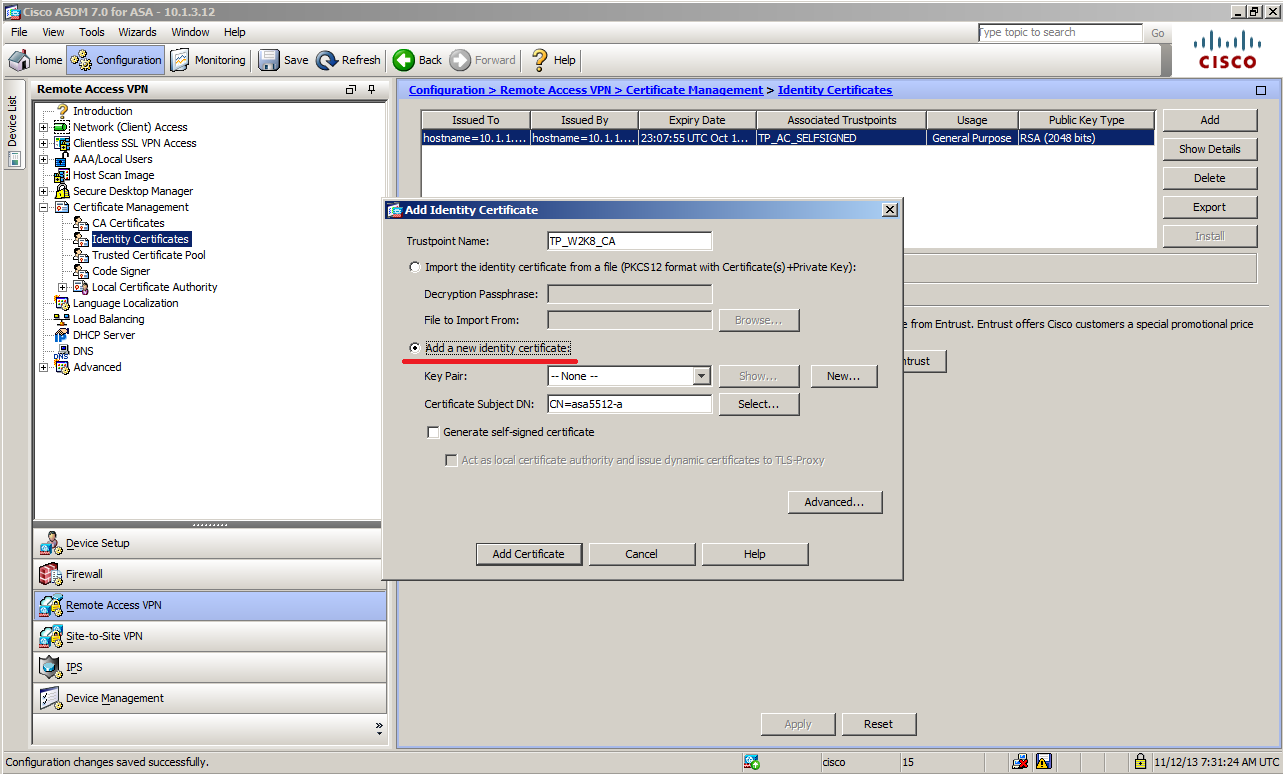Click the IPS navigation icon
This screenshot has height=774, width=1283.
50,667
